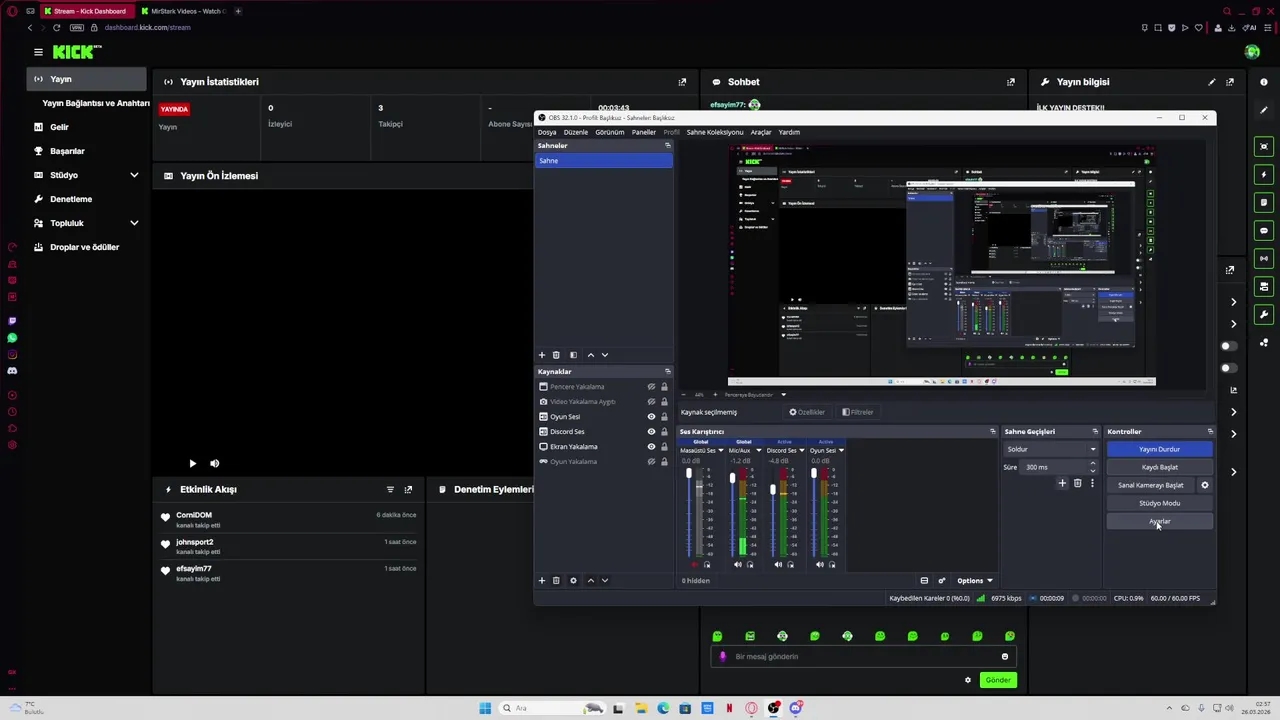
Task: Filter the Etkinlik Akışı feed
Action: pyautogui.click(x=390, y=490)
